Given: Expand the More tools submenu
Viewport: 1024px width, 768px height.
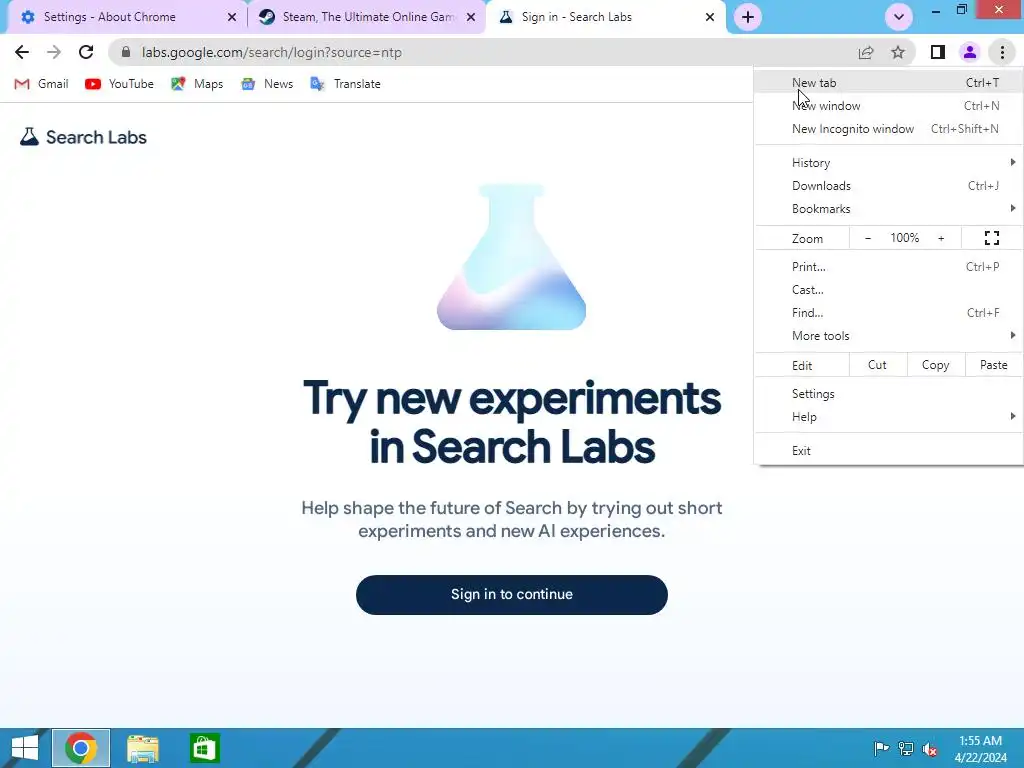Looking at the screenshot, I should point(888,336).
